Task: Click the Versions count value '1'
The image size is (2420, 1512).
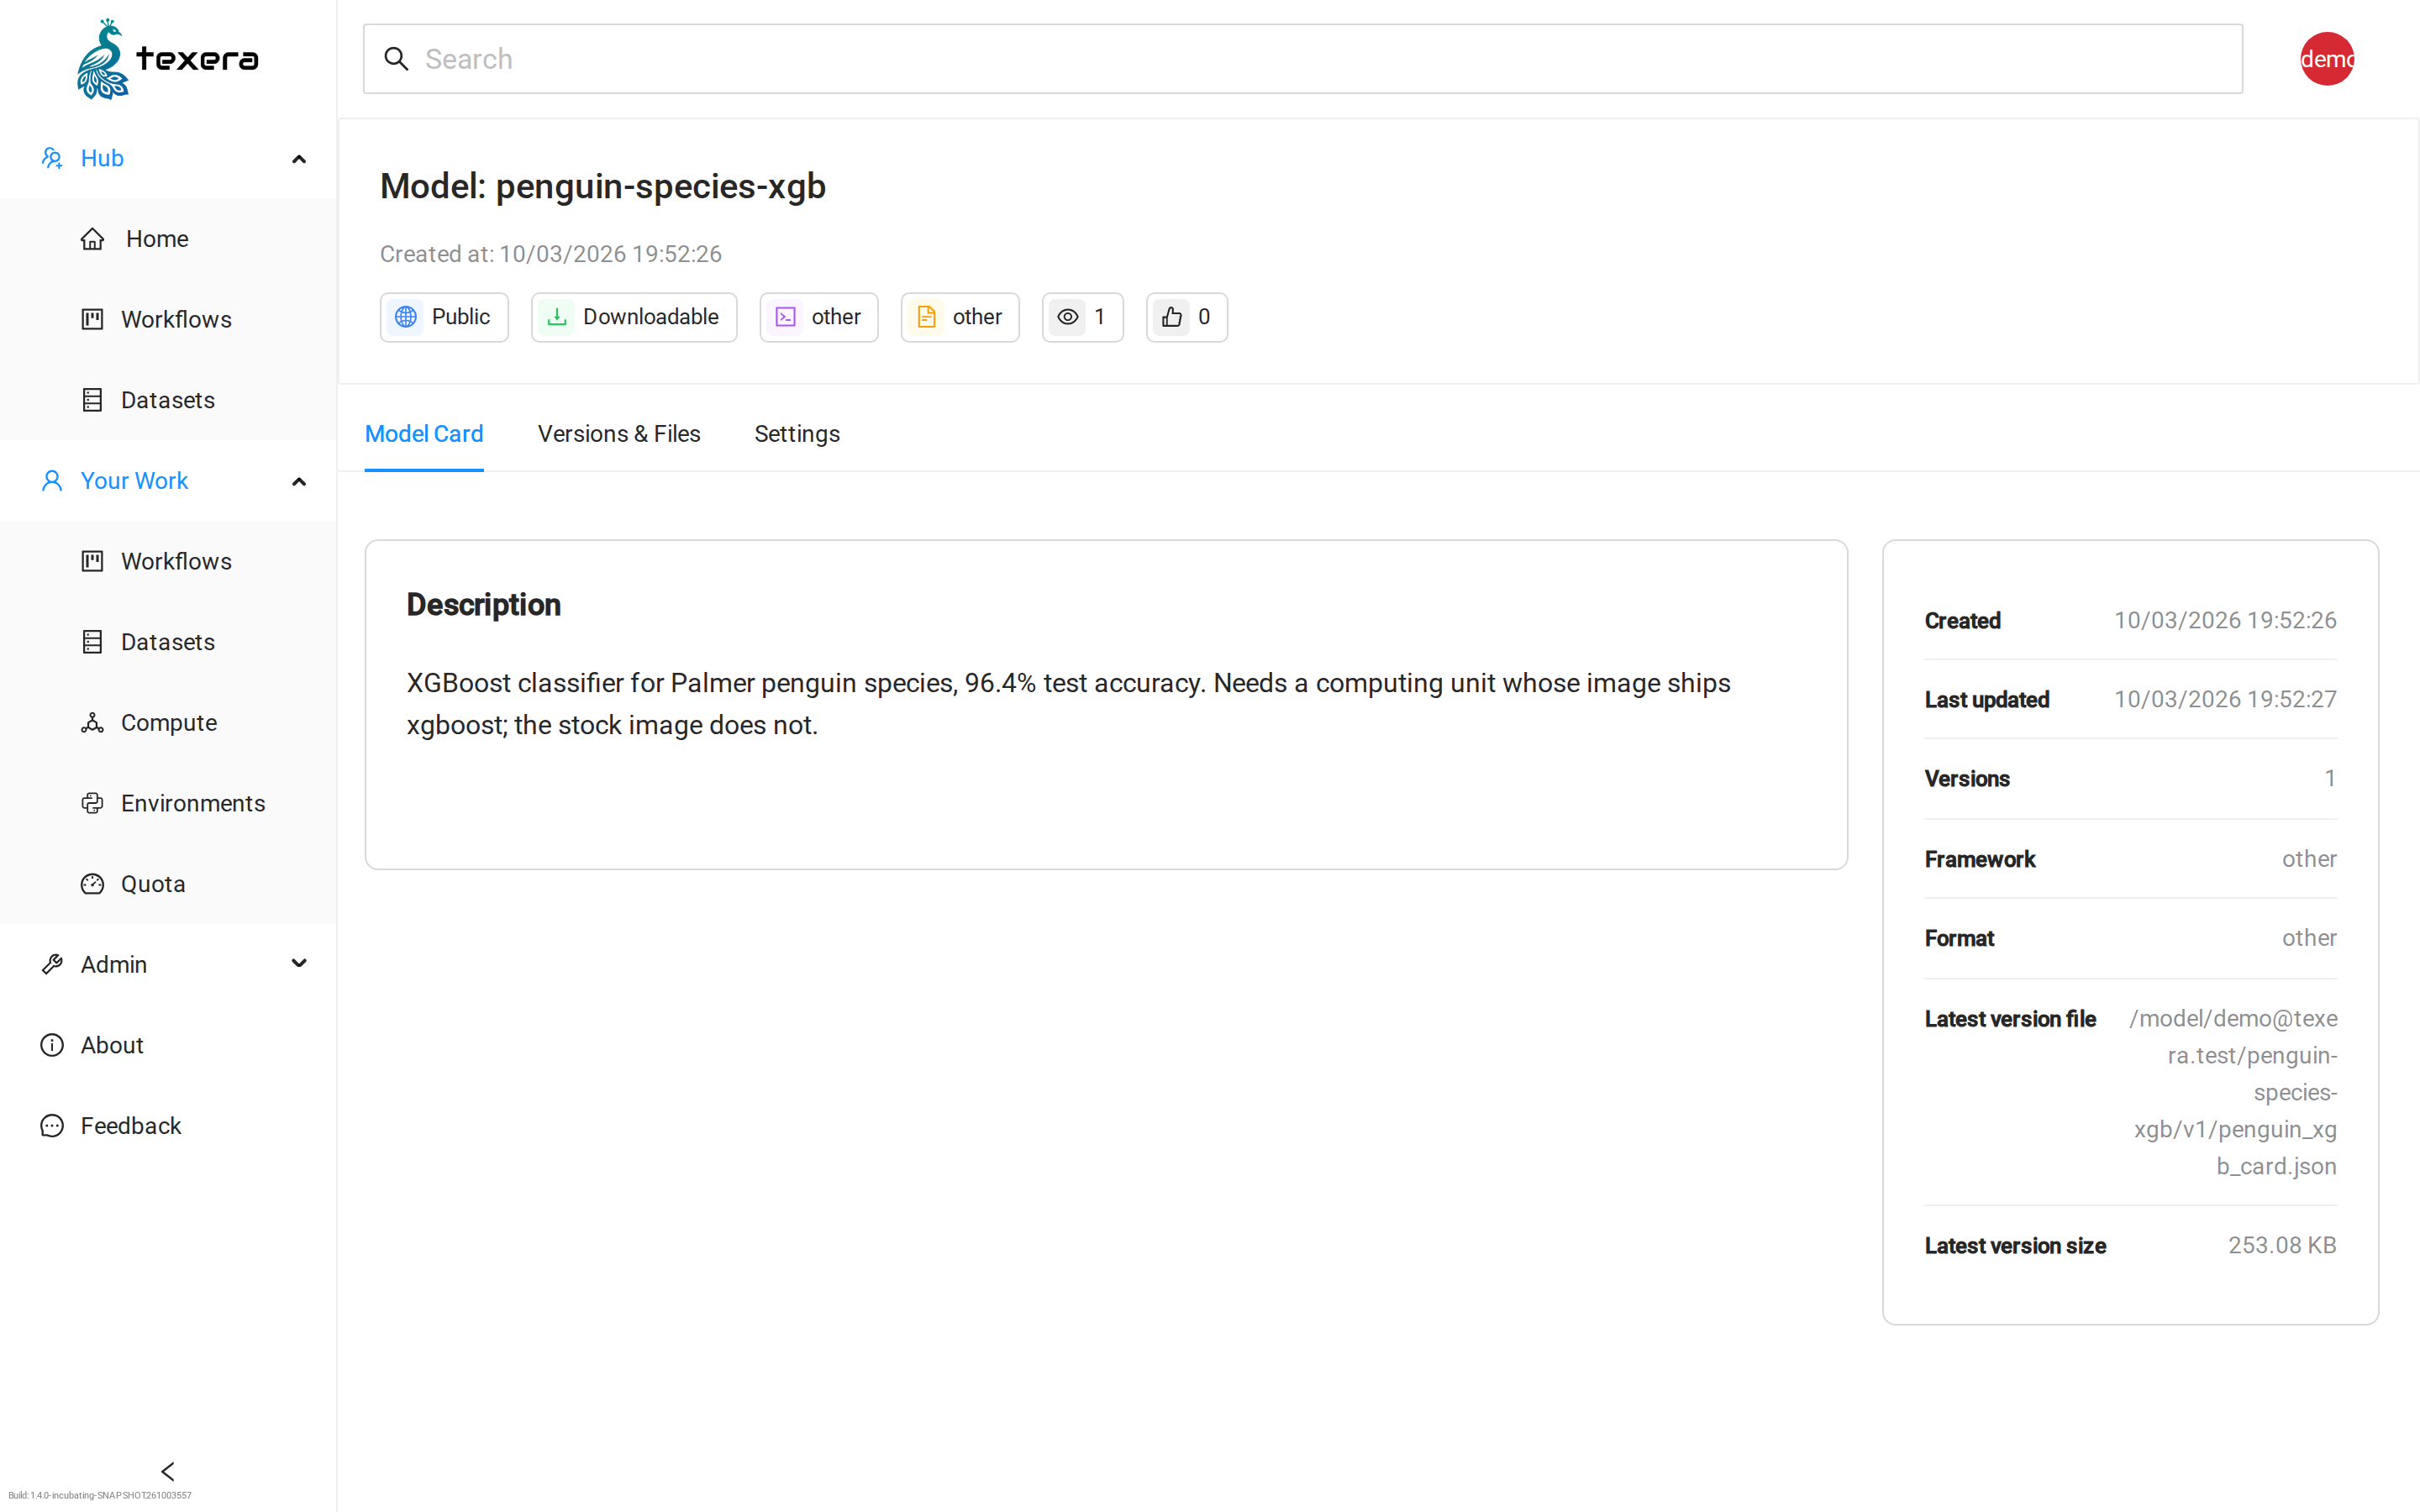Action: click(x=2330, y=778)
